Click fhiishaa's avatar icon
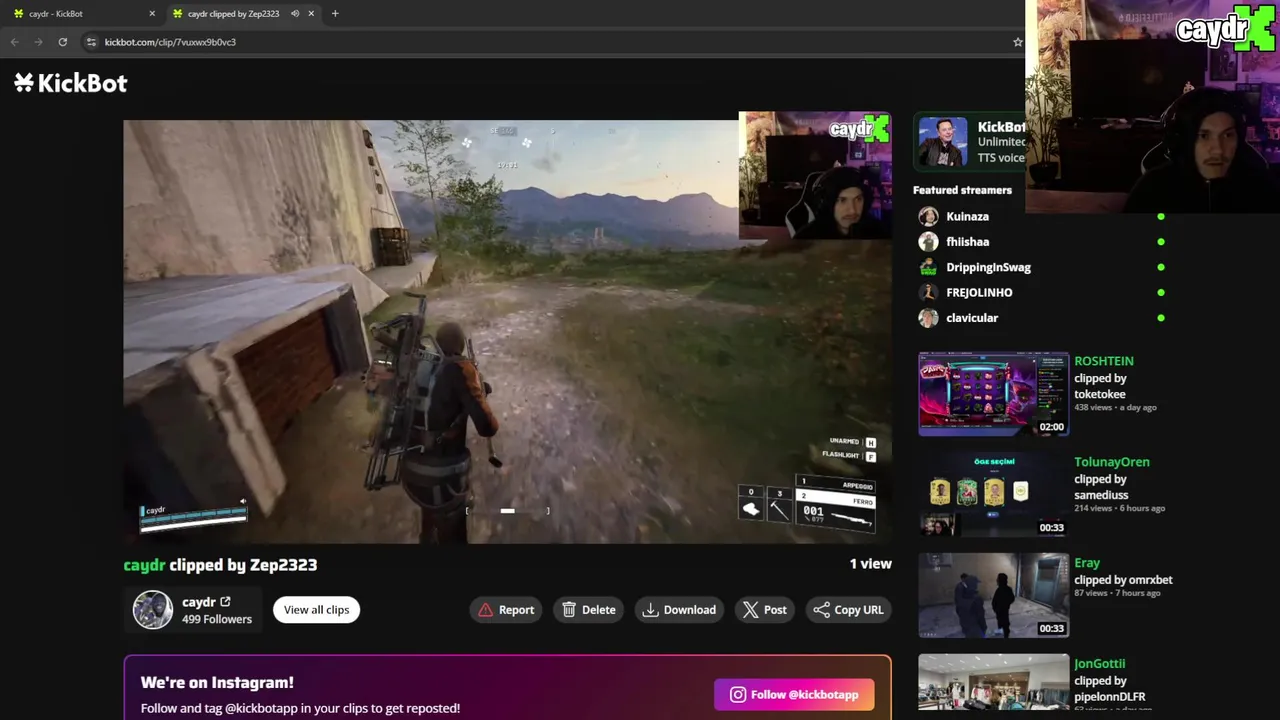The height and width of the screenshot is (720, 1280). [x=928, y=242]
